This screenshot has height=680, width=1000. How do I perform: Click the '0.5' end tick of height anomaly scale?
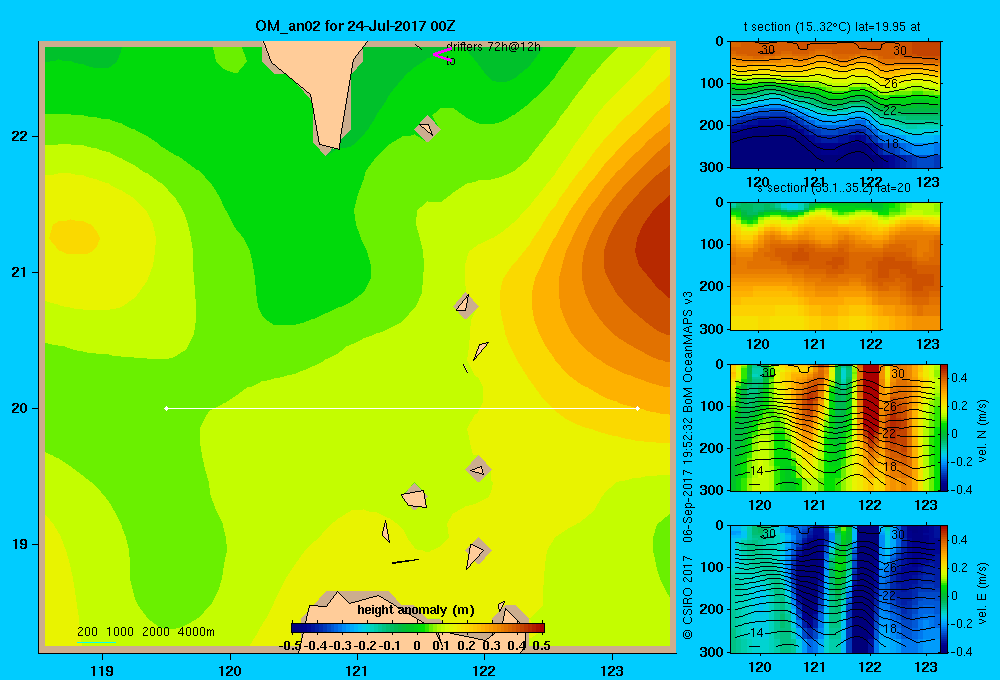point(541,646)
